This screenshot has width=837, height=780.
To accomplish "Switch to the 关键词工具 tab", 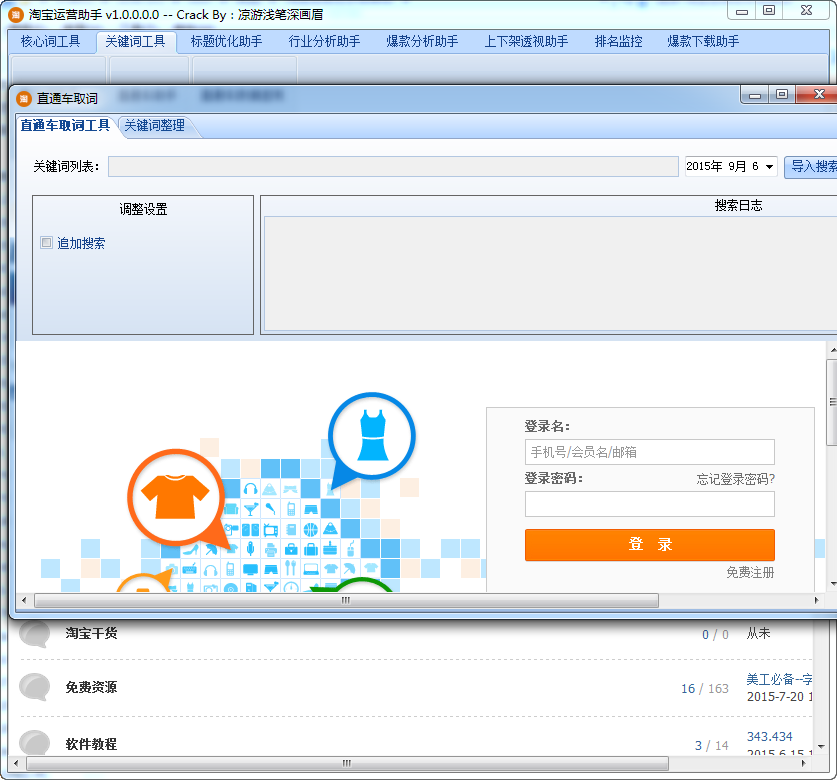I will pos(135,41).
